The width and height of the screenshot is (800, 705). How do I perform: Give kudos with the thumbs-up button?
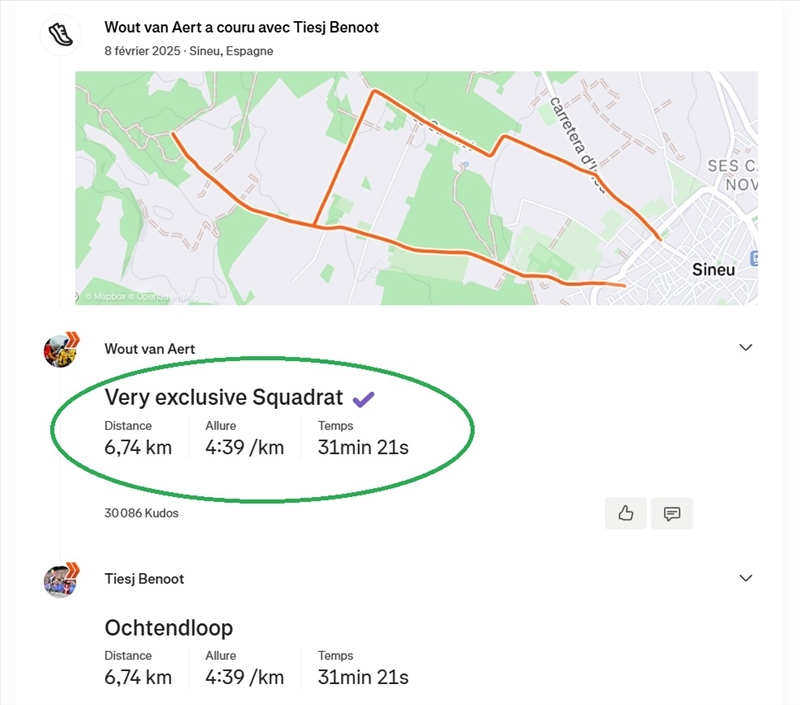tap(626, 513)
